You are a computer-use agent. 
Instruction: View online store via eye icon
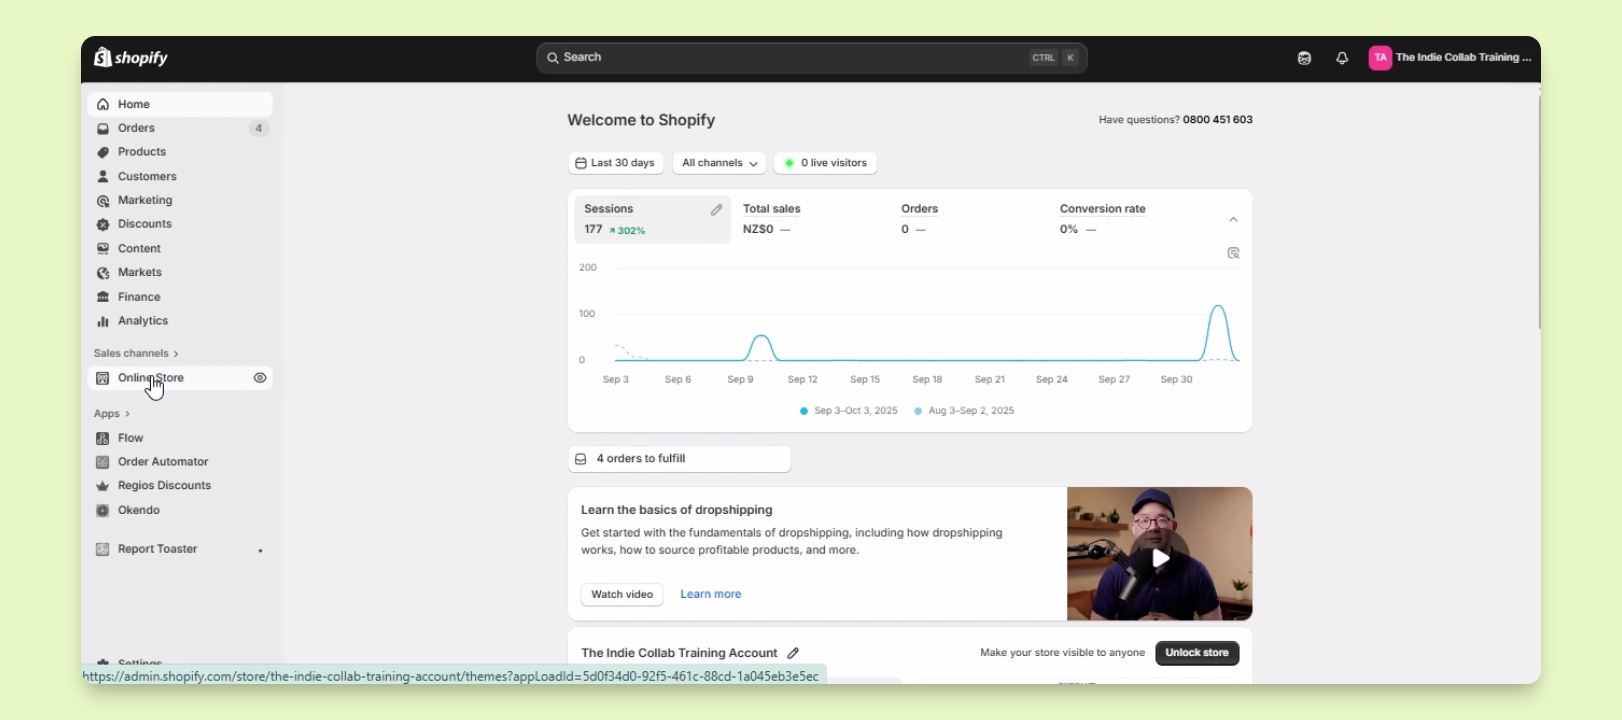(260, 378)
